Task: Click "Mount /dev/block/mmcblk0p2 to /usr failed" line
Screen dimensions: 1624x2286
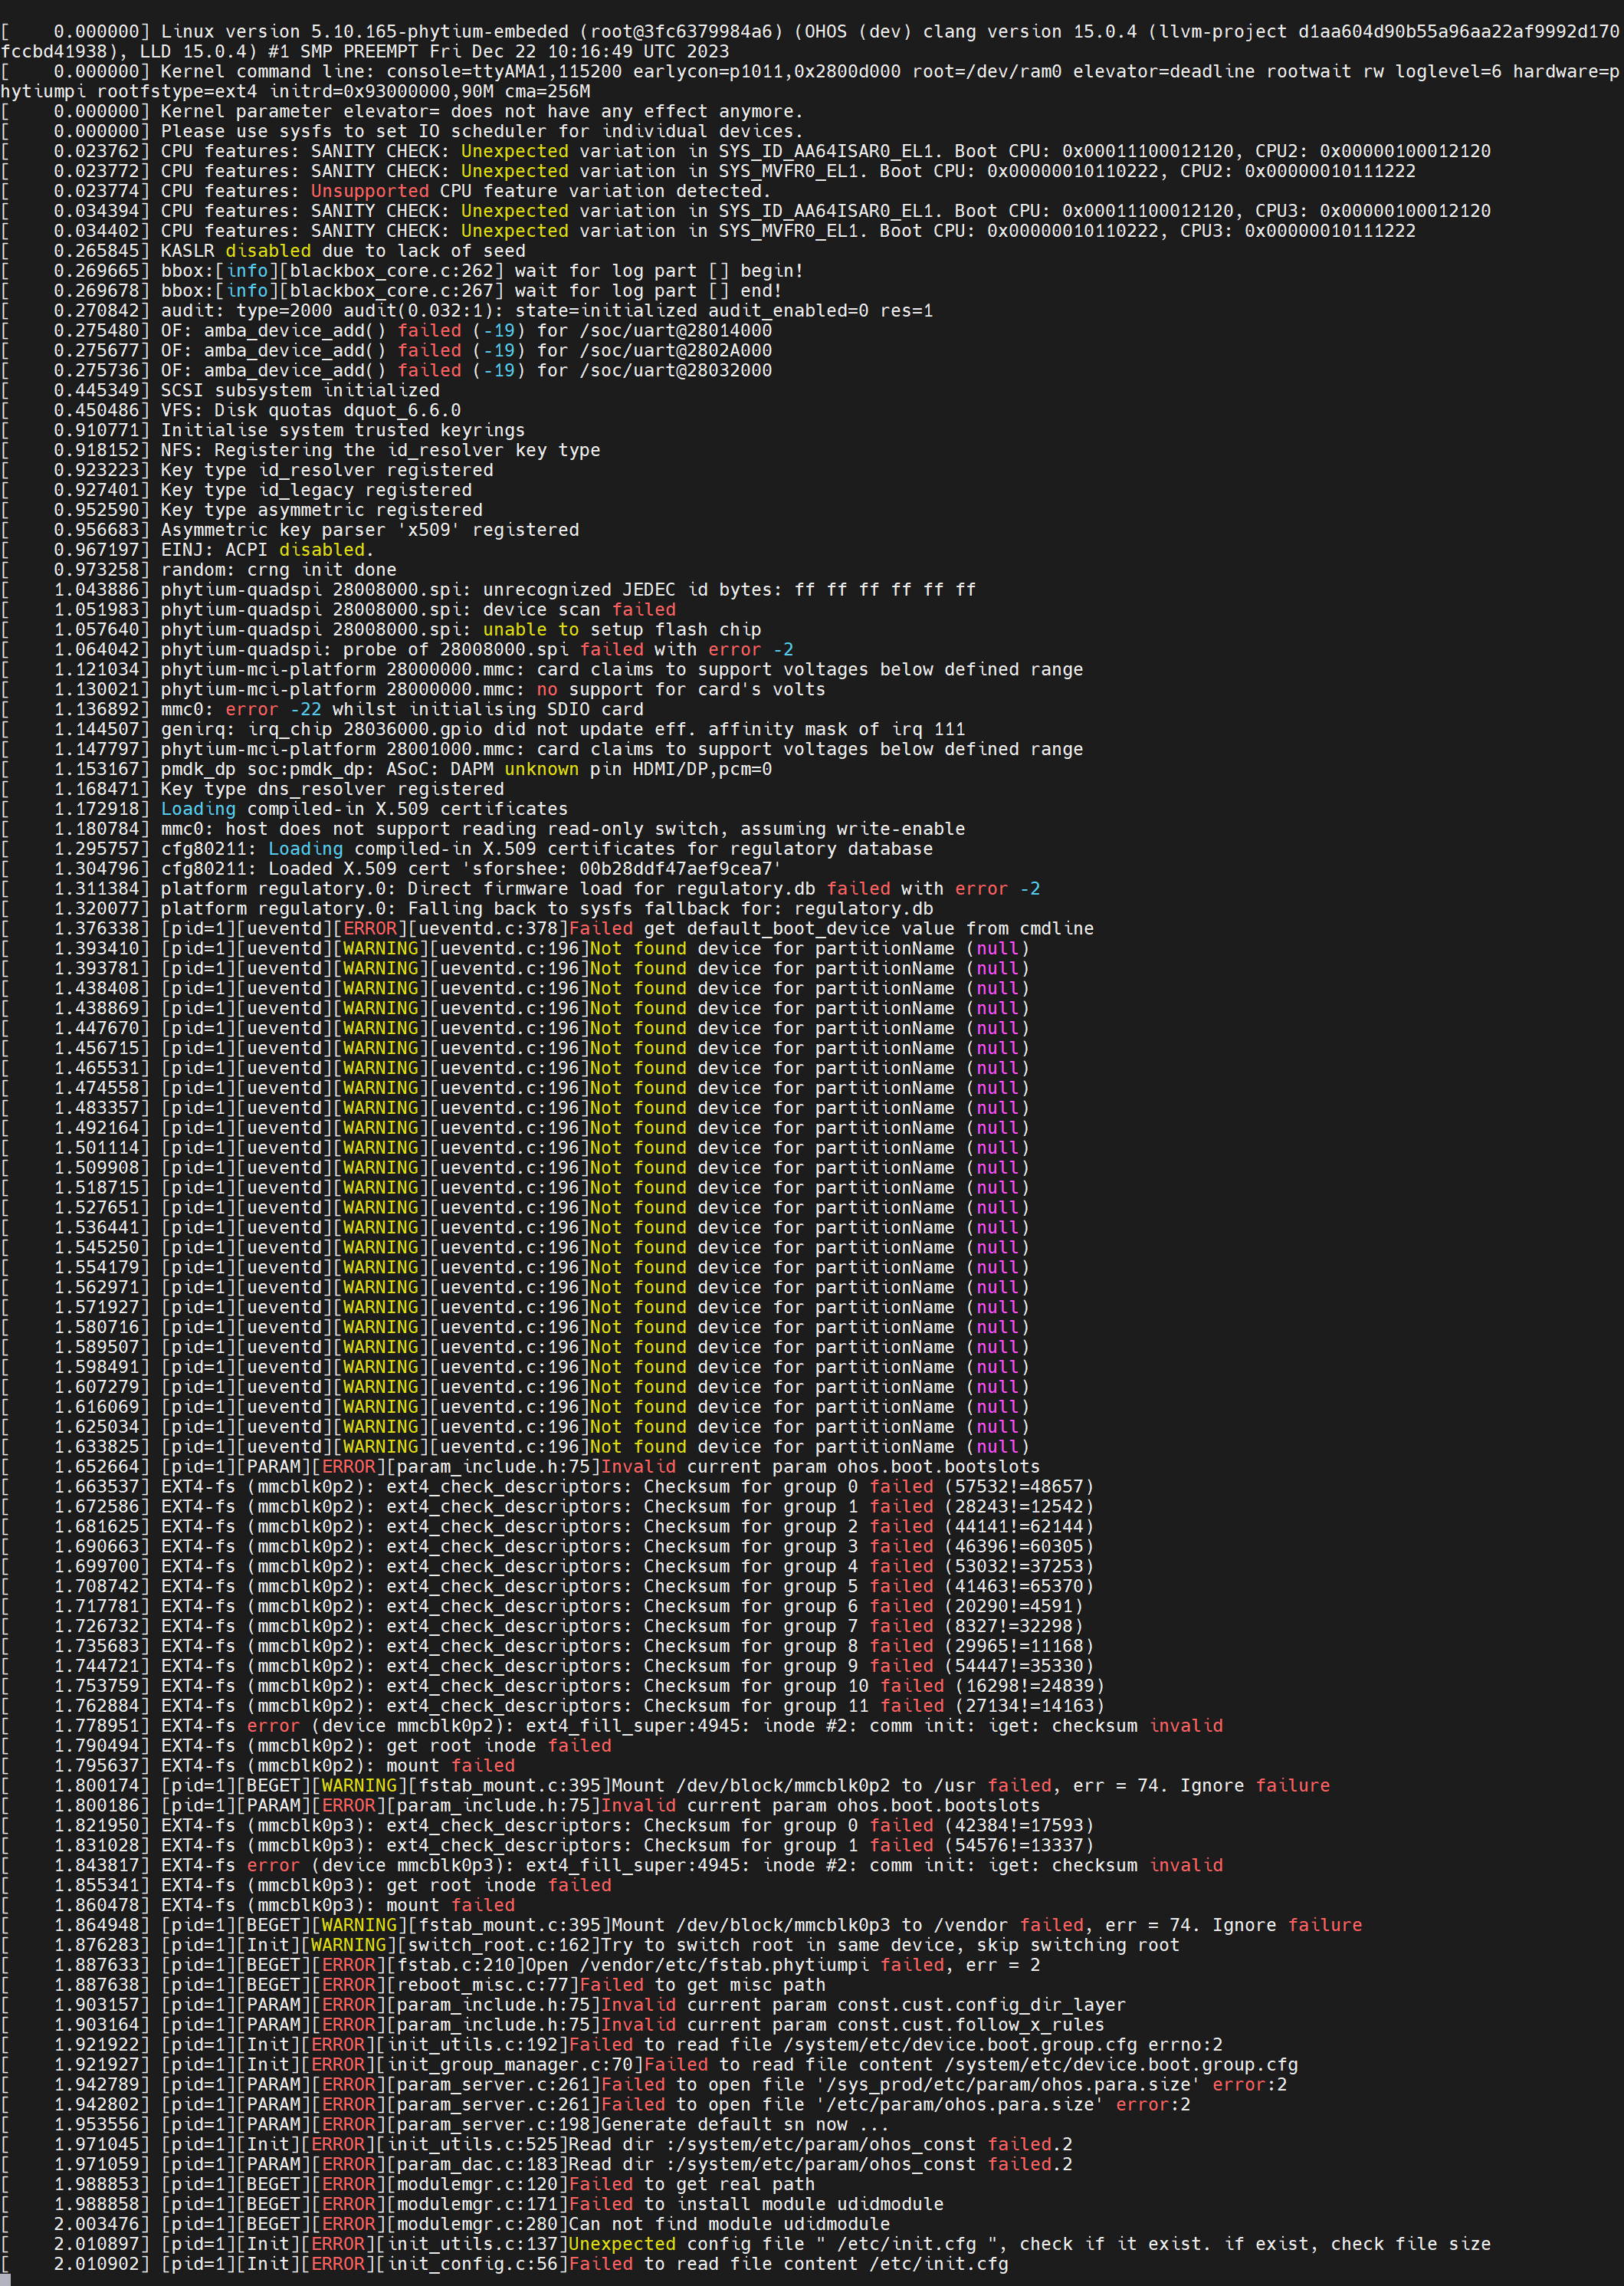Action: coord(666,1786)
